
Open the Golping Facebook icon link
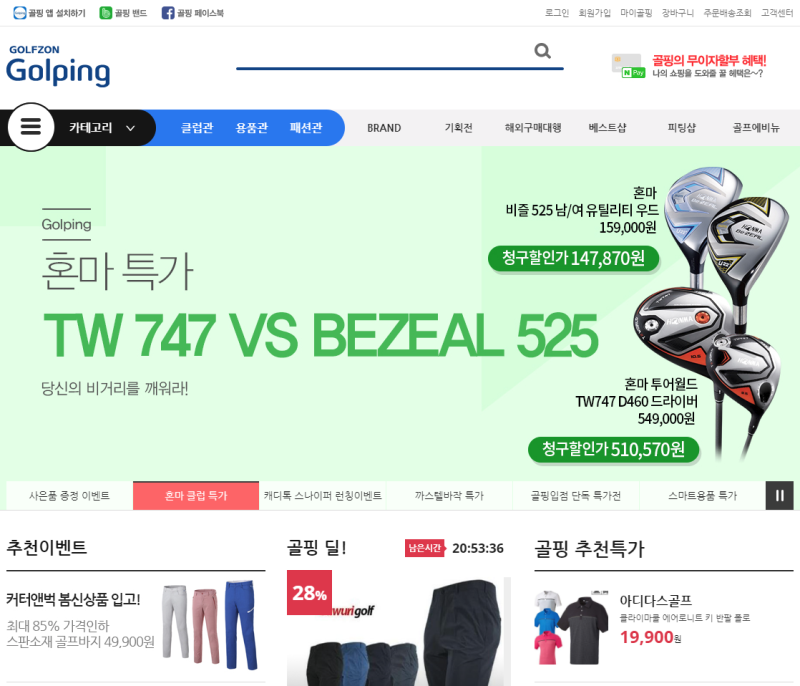tap(168, 13)
